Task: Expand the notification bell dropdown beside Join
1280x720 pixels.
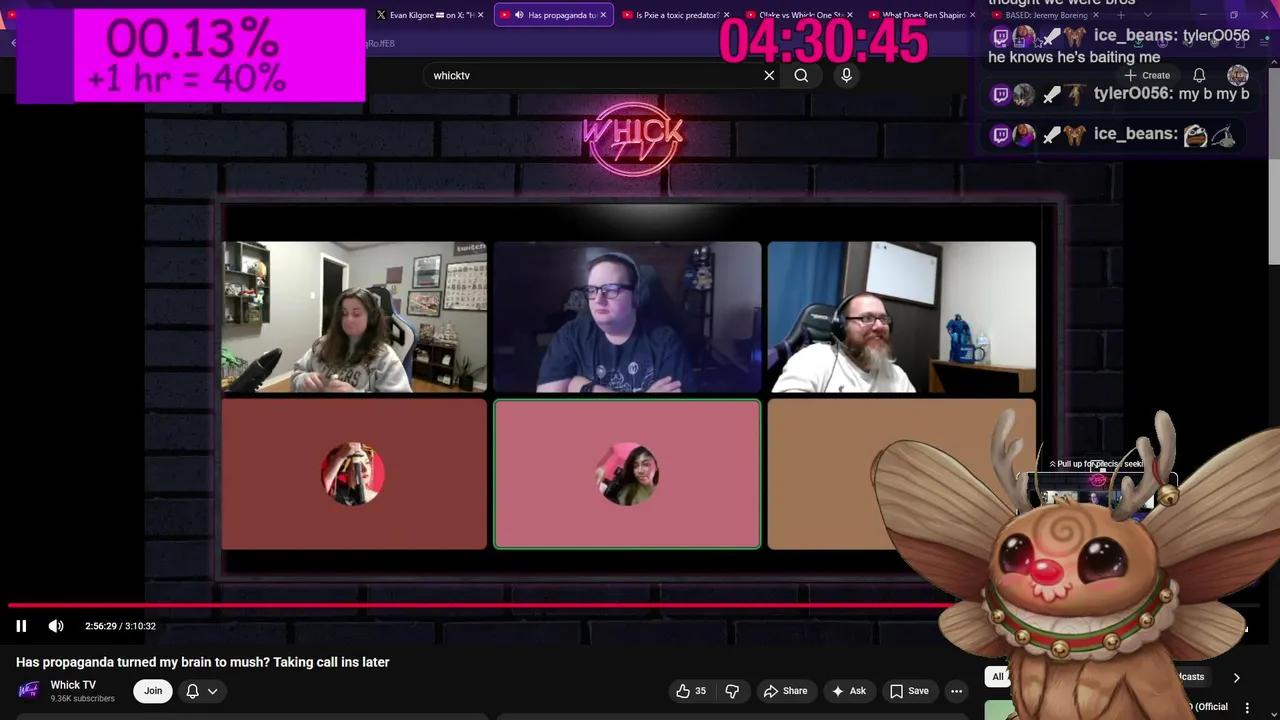Action: [x=202, y=691]
